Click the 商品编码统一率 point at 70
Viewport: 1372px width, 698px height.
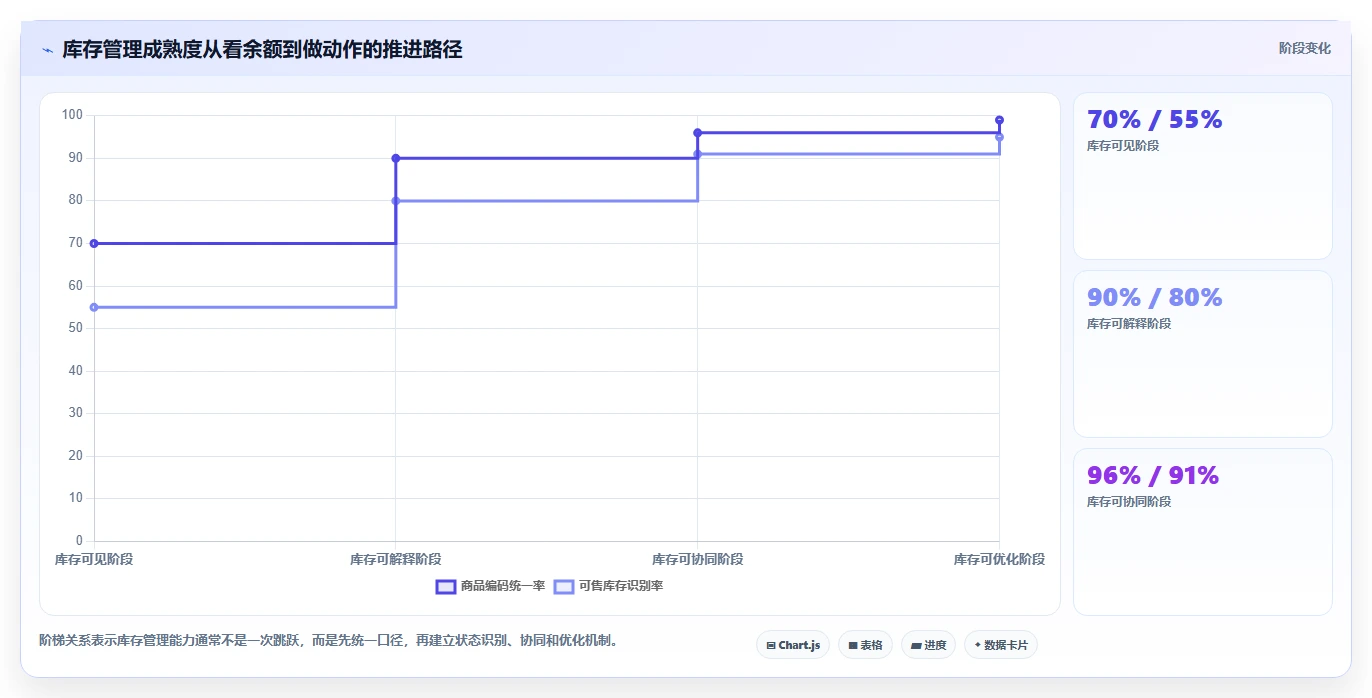click(94, 243)
